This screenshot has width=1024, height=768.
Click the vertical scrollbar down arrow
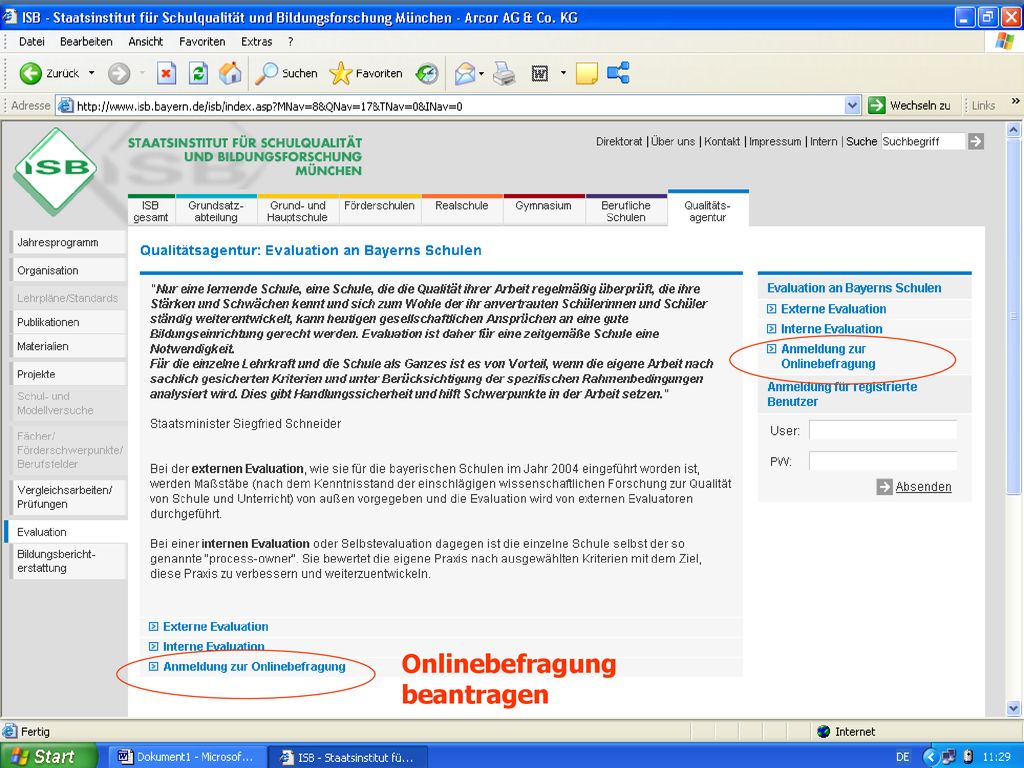(x=1014, y=708)
